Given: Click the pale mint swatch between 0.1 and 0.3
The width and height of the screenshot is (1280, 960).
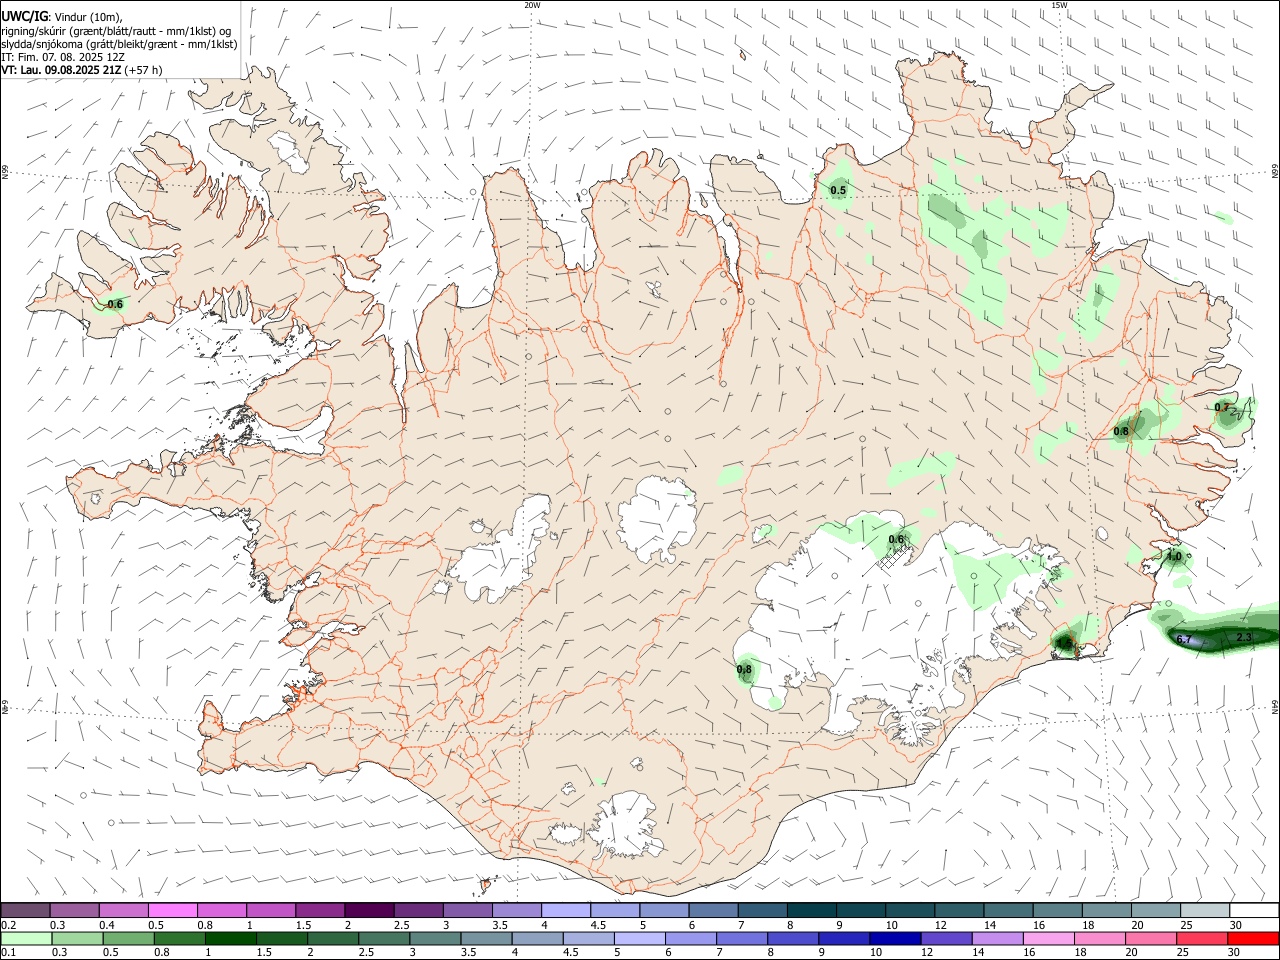Looking at the screenshot, I should 27,938.
